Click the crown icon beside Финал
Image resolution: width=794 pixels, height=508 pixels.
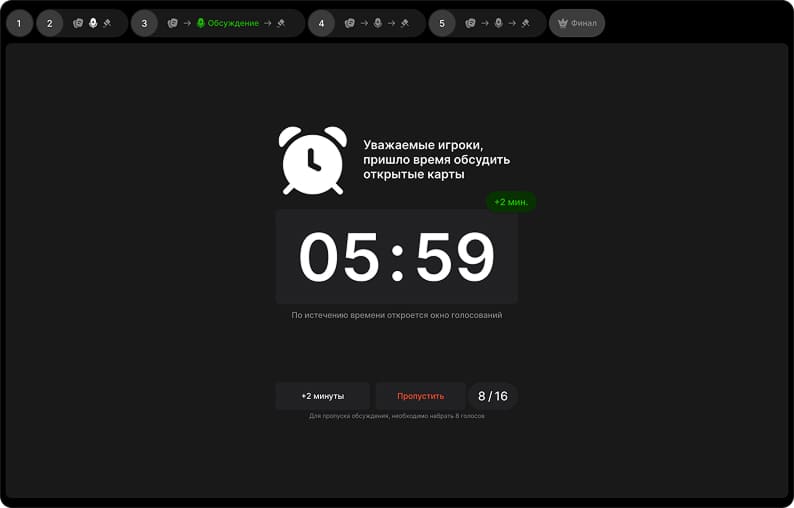pyautogui.click(x=563, y=23)
